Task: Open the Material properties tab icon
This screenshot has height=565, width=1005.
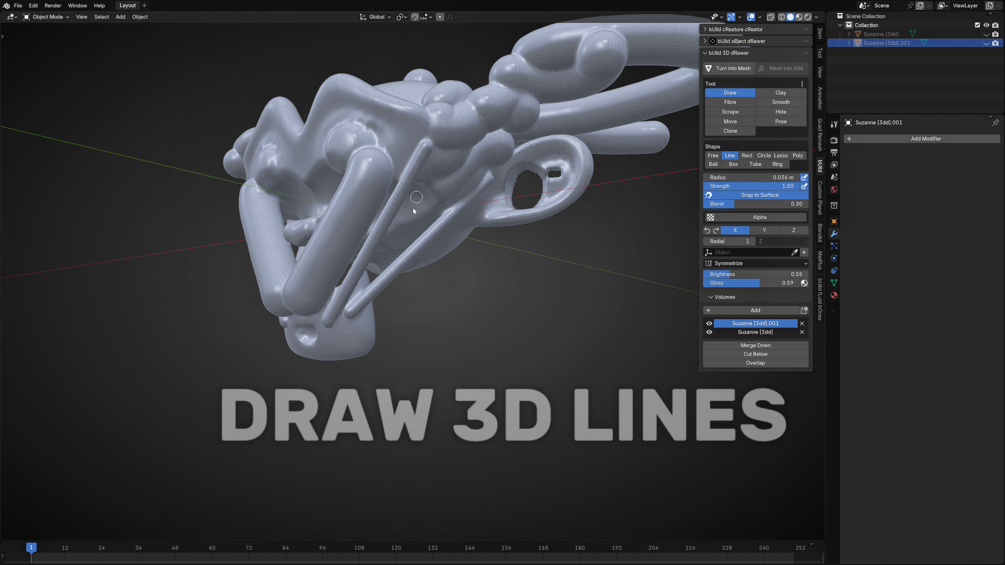Action: click(834, 295)
